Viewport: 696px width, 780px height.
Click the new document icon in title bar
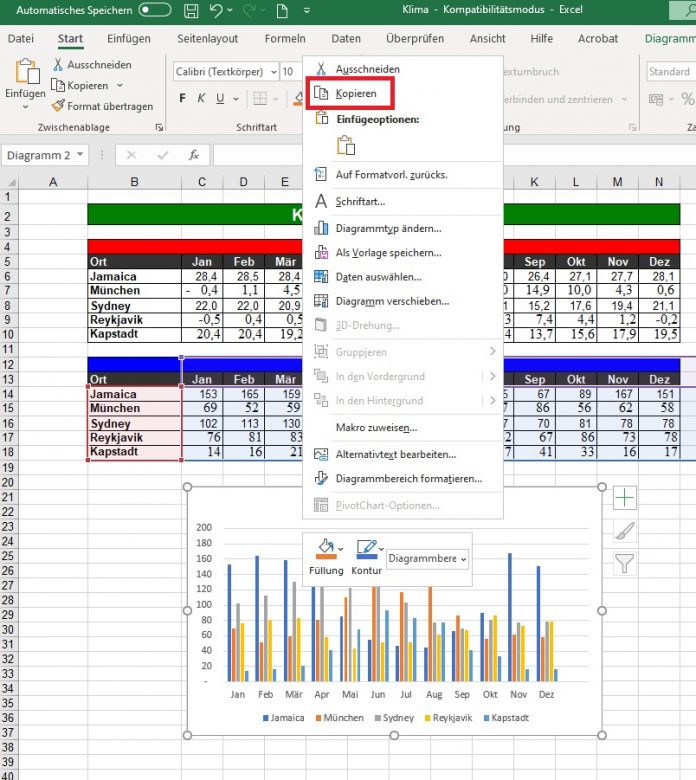pos(282,10)
